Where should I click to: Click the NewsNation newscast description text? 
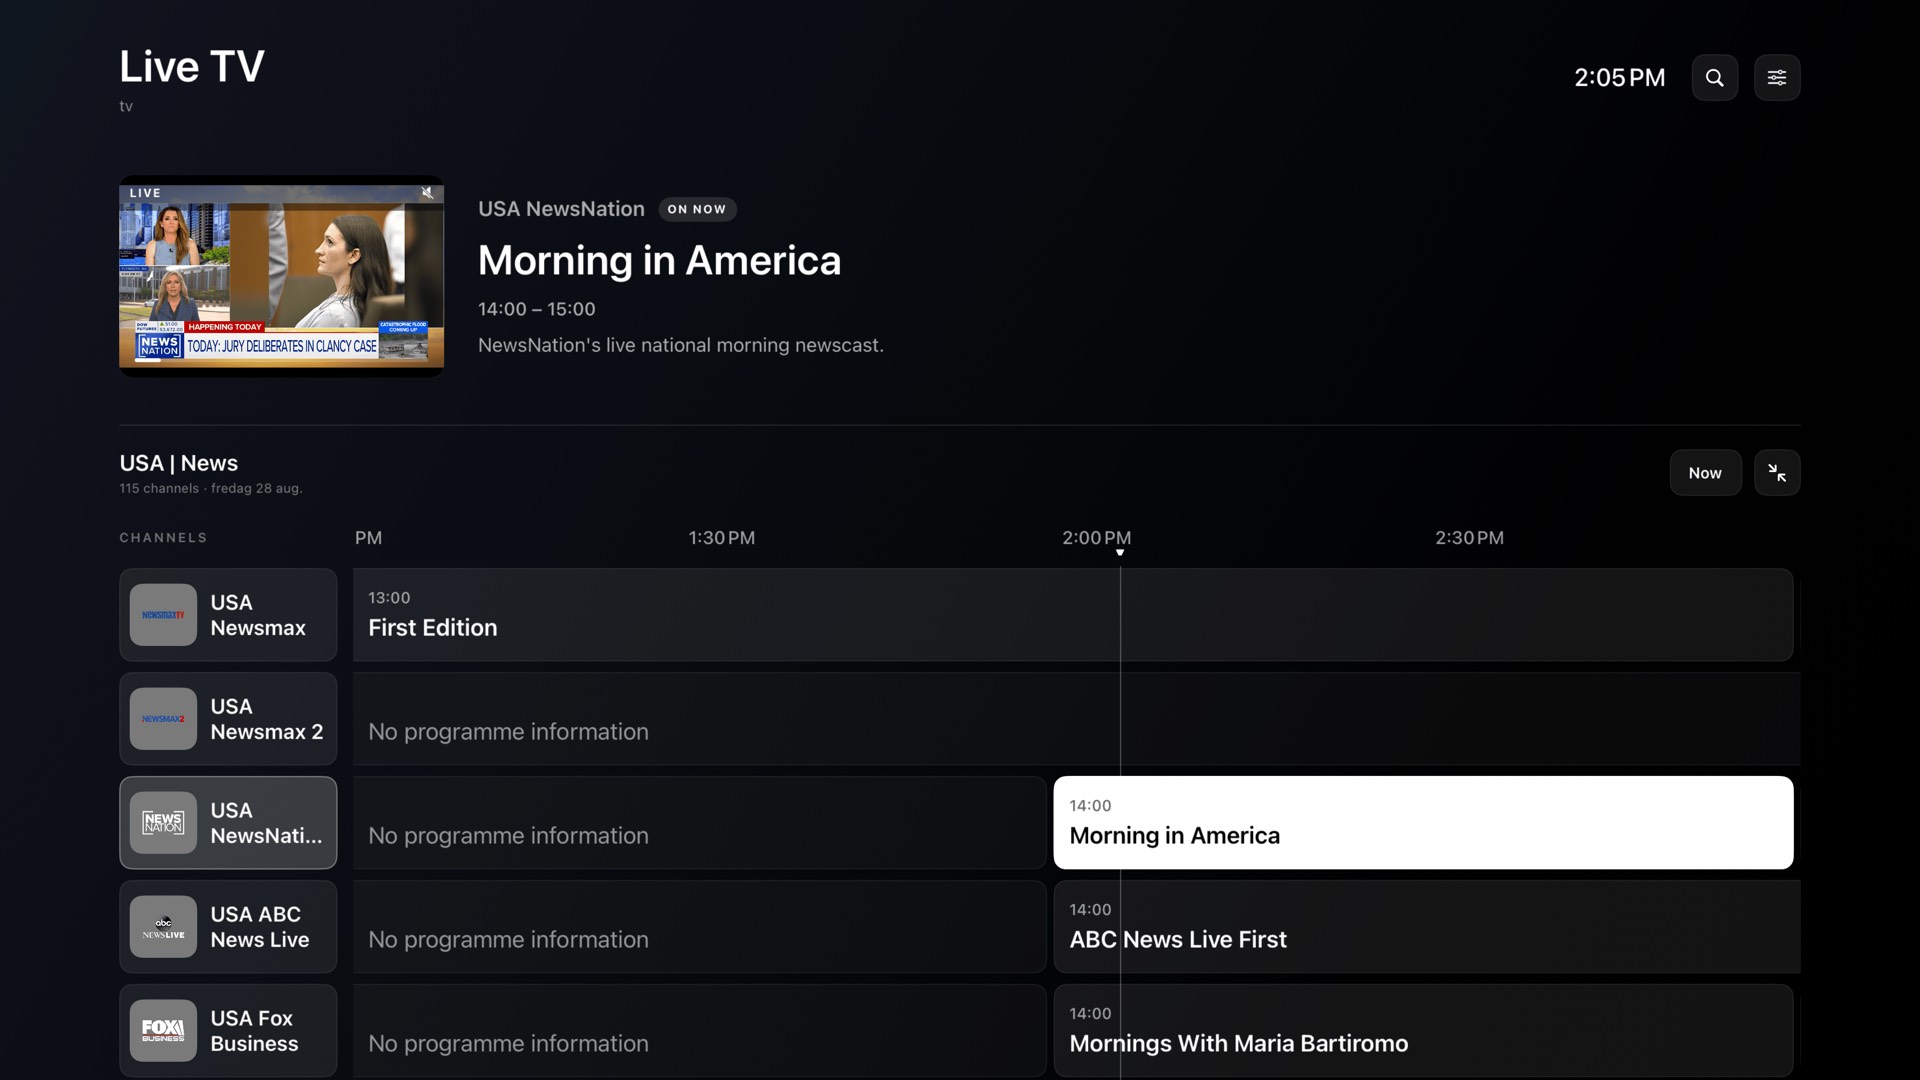coord(681,345)
